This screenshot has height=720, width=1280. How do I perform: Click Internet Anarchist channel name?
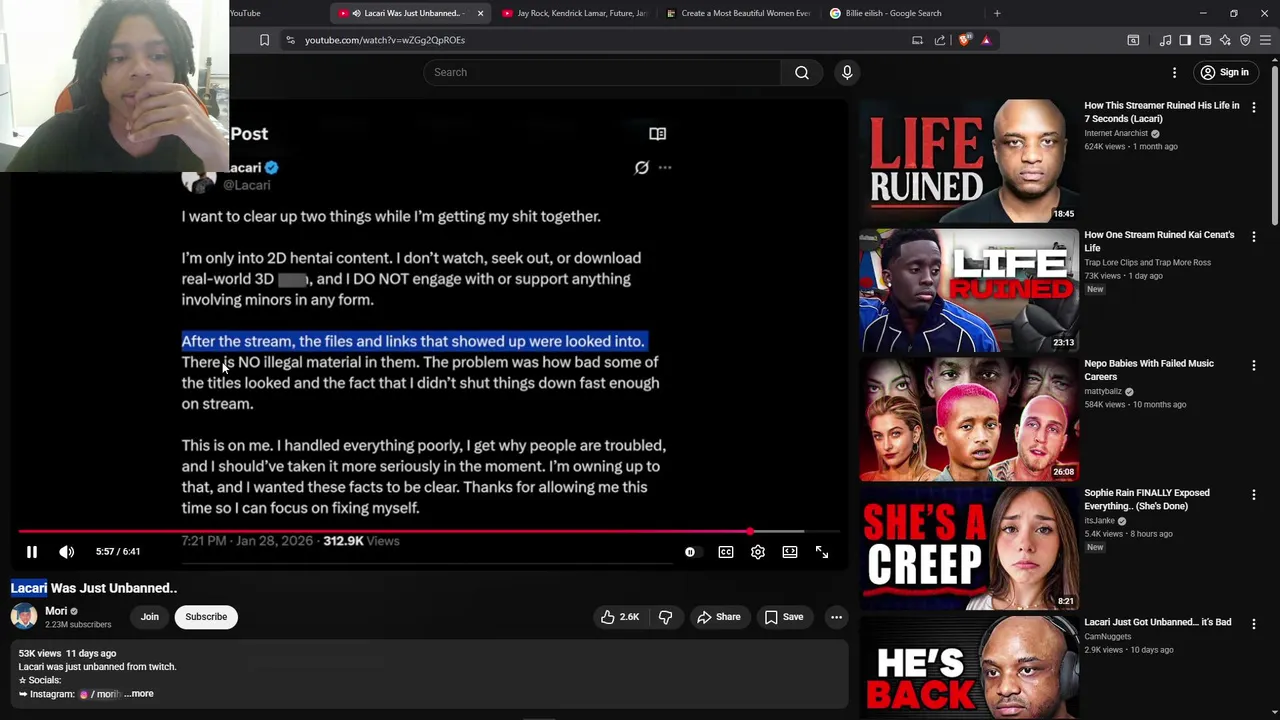click(1117, 134)
